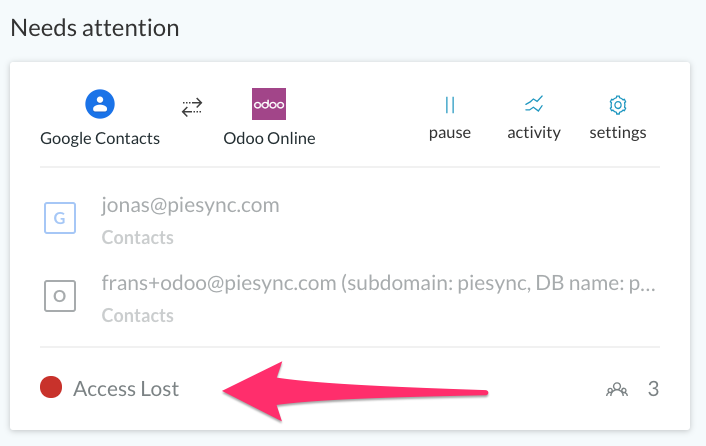The height and width of the screenshot is (446, 706).
Task: Click the pause label text
Action: (450, 133)
